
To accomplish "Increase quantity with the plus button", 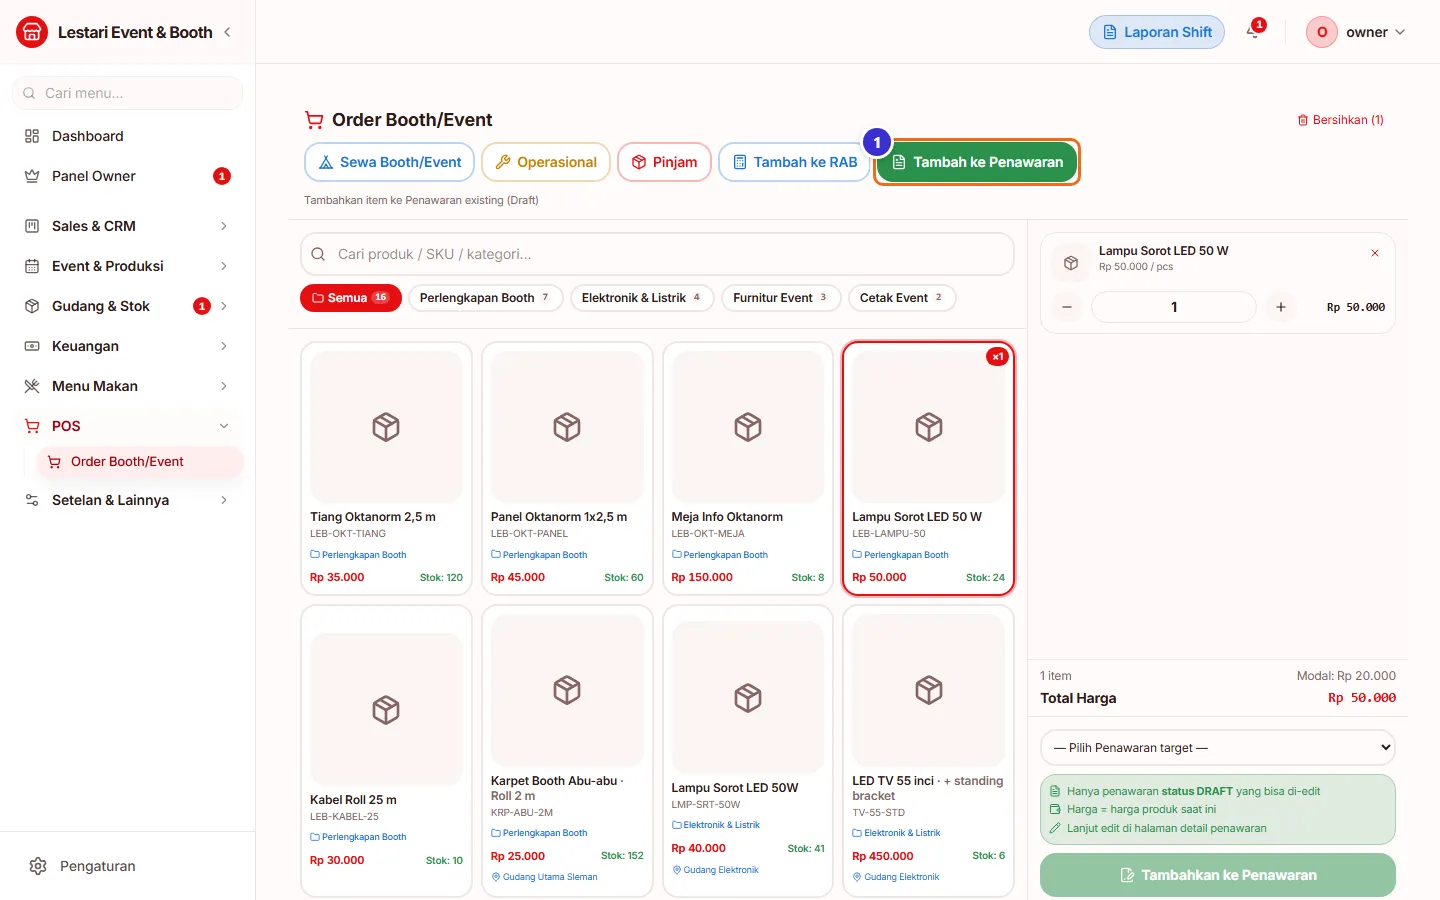I will pyautogui.click(x=1281, y=307).
